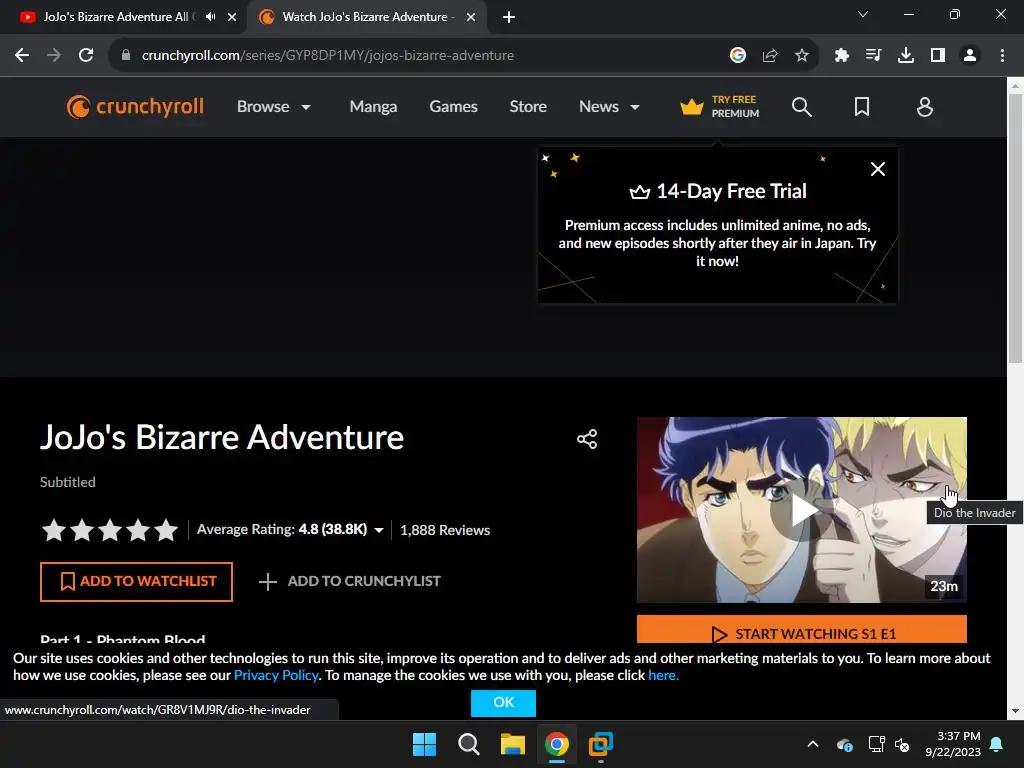The width and height of the screenshot is (1024, 768).
Task: Open the Games menu item
Action: tap(453, 107)
